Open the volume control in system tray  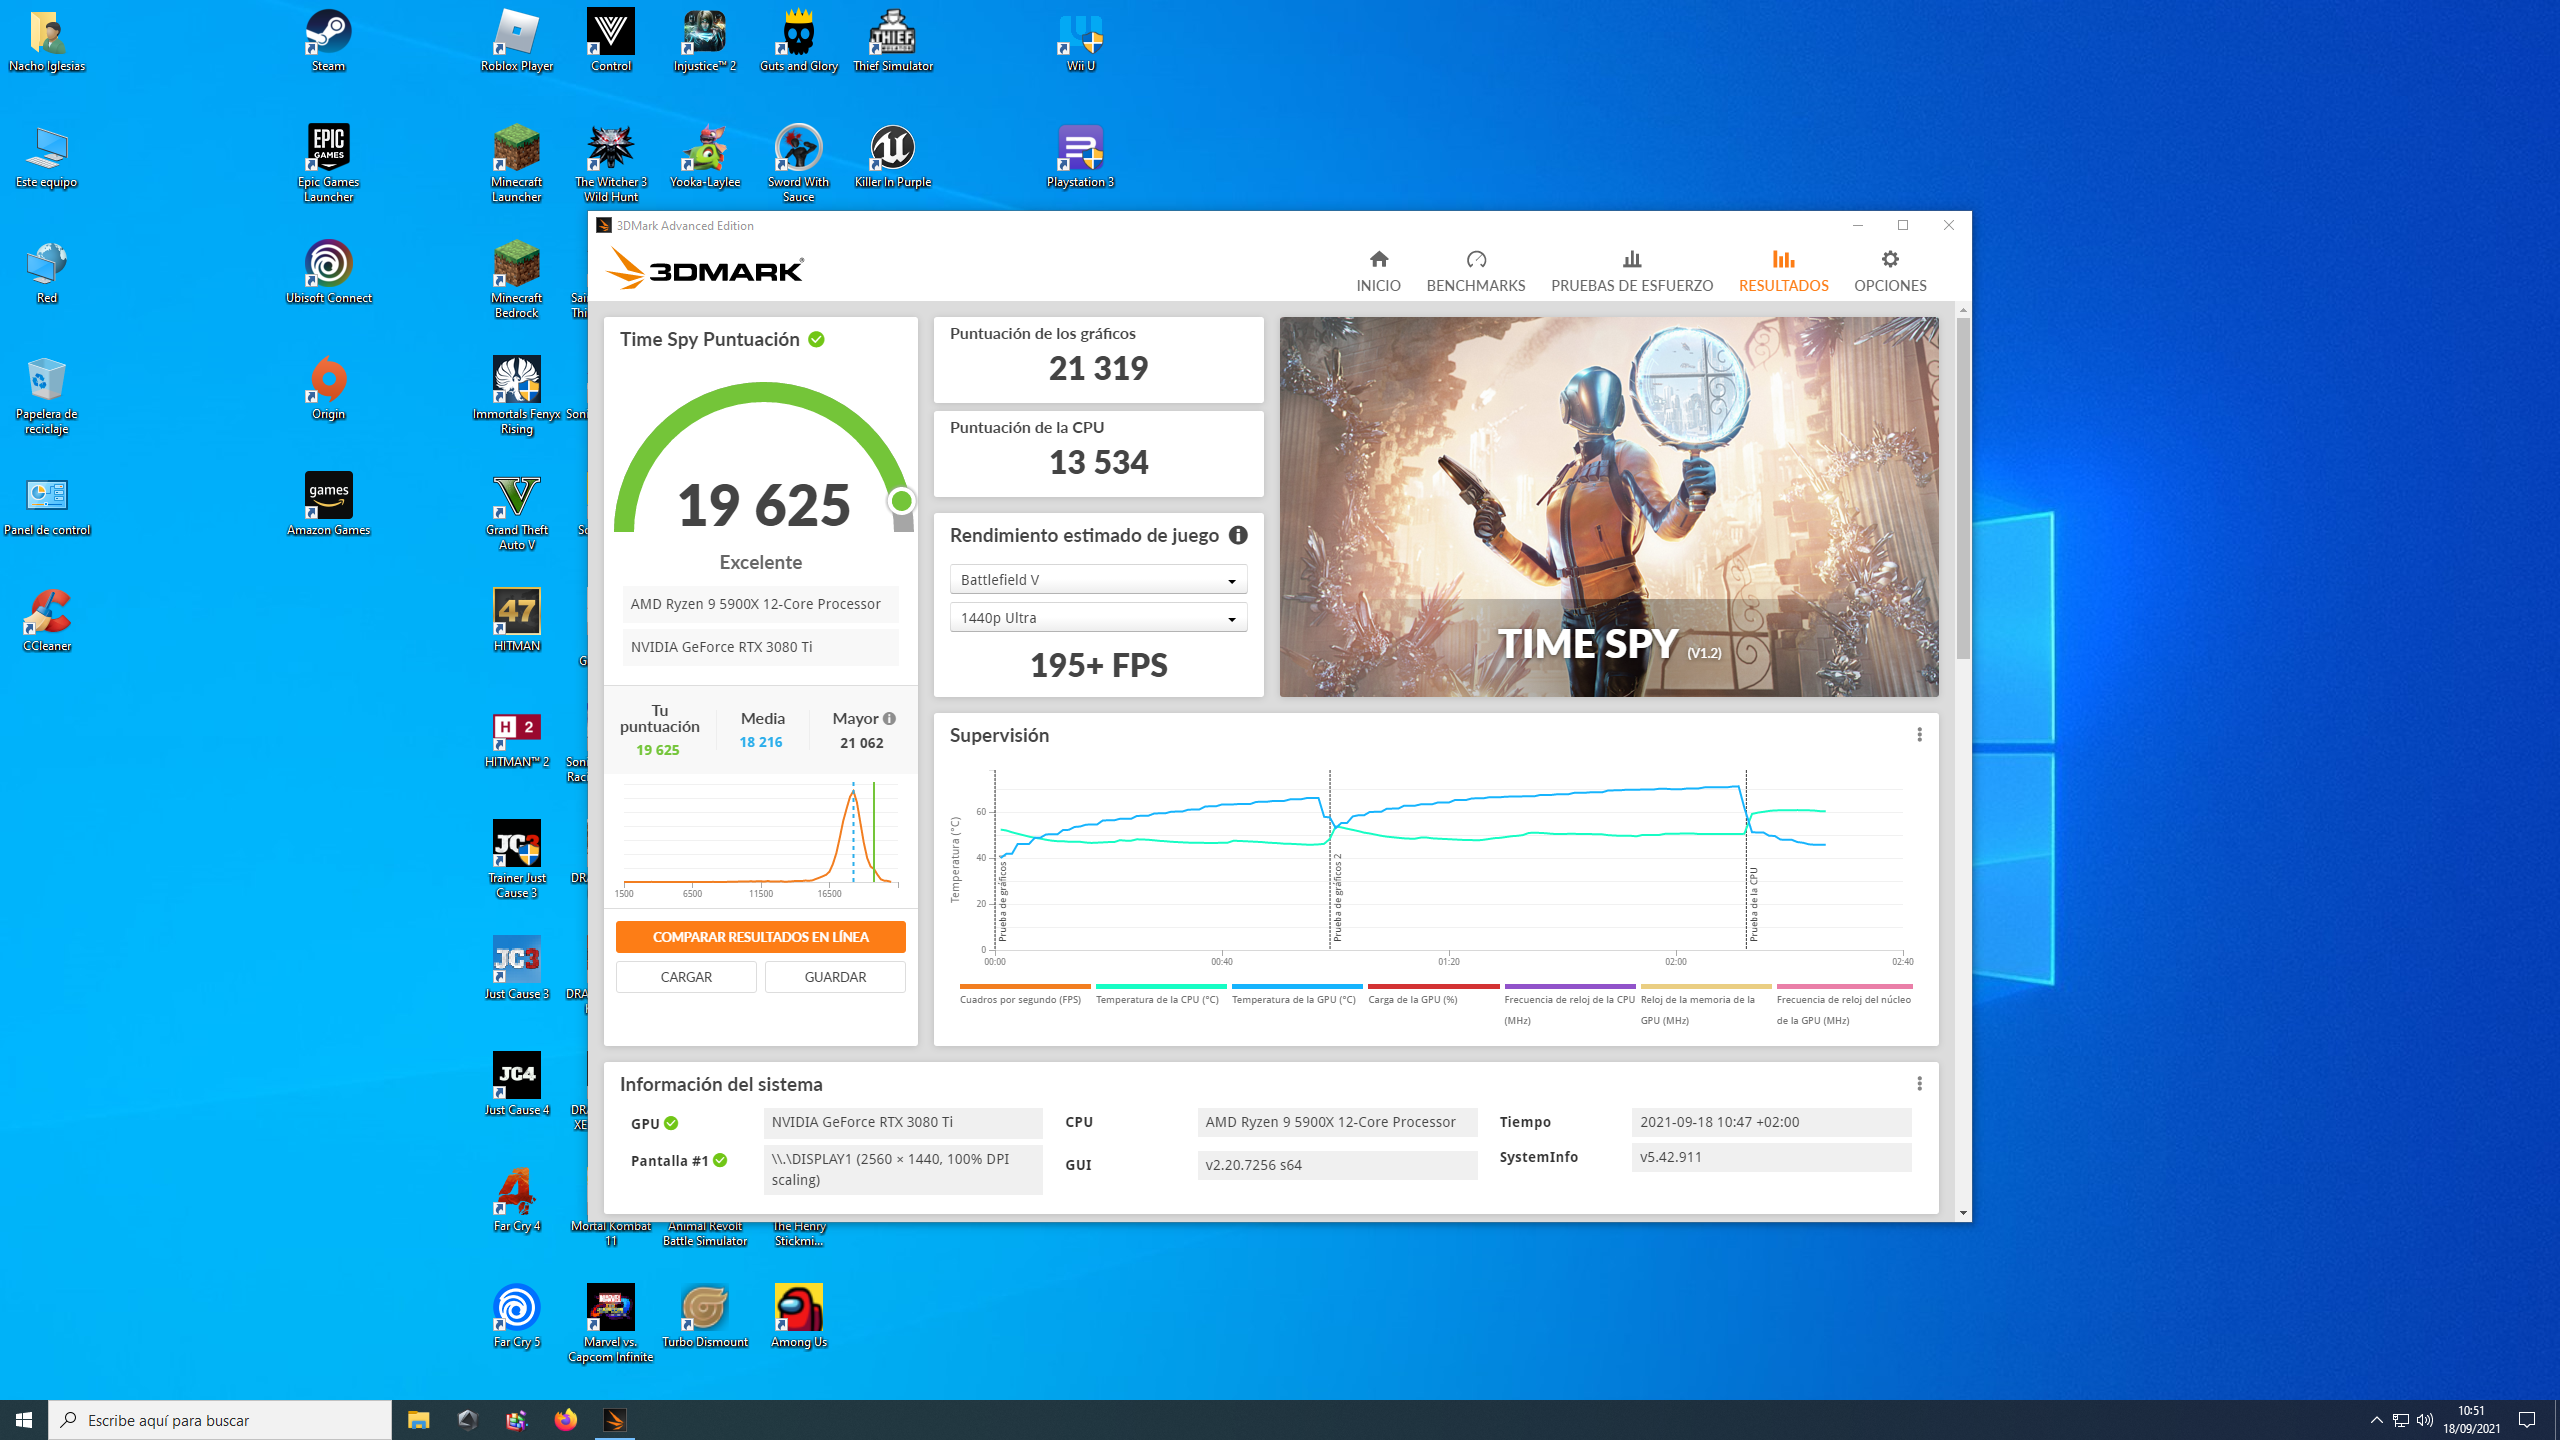[x=2425, y=1420]
